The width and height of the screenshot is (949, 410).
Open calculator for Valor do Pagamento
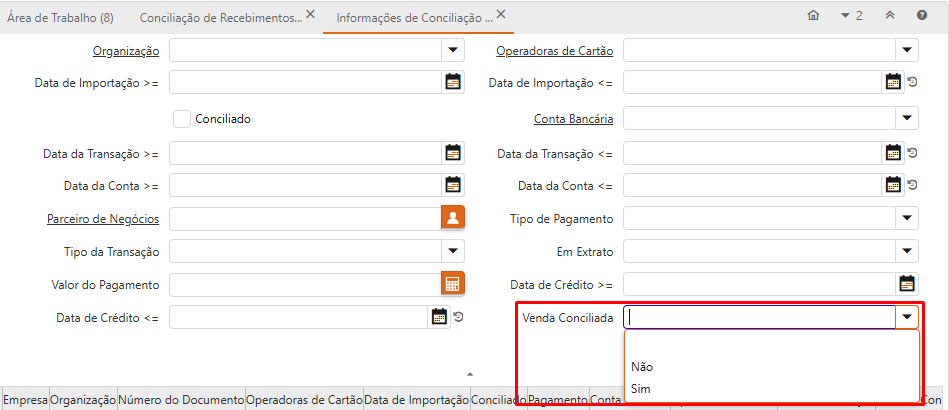click(x=453, y=285)
